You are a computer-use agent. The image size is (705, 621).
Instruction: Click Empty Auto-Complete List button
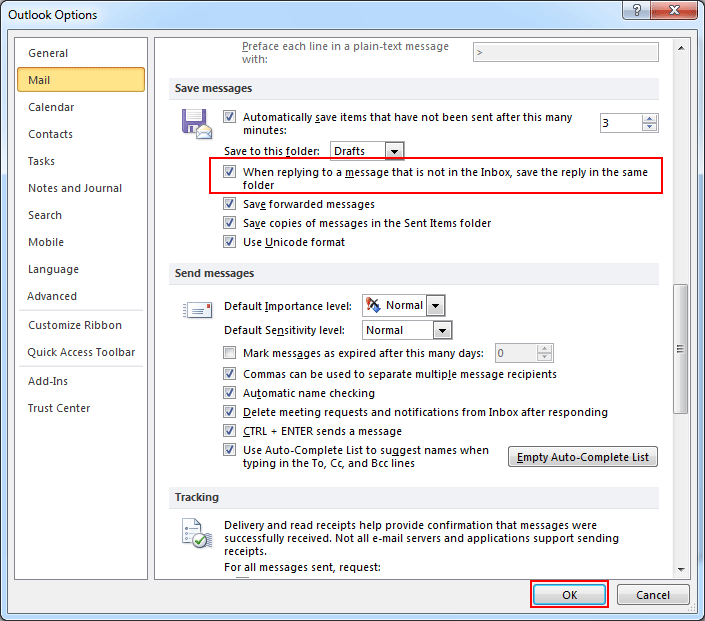583,457
